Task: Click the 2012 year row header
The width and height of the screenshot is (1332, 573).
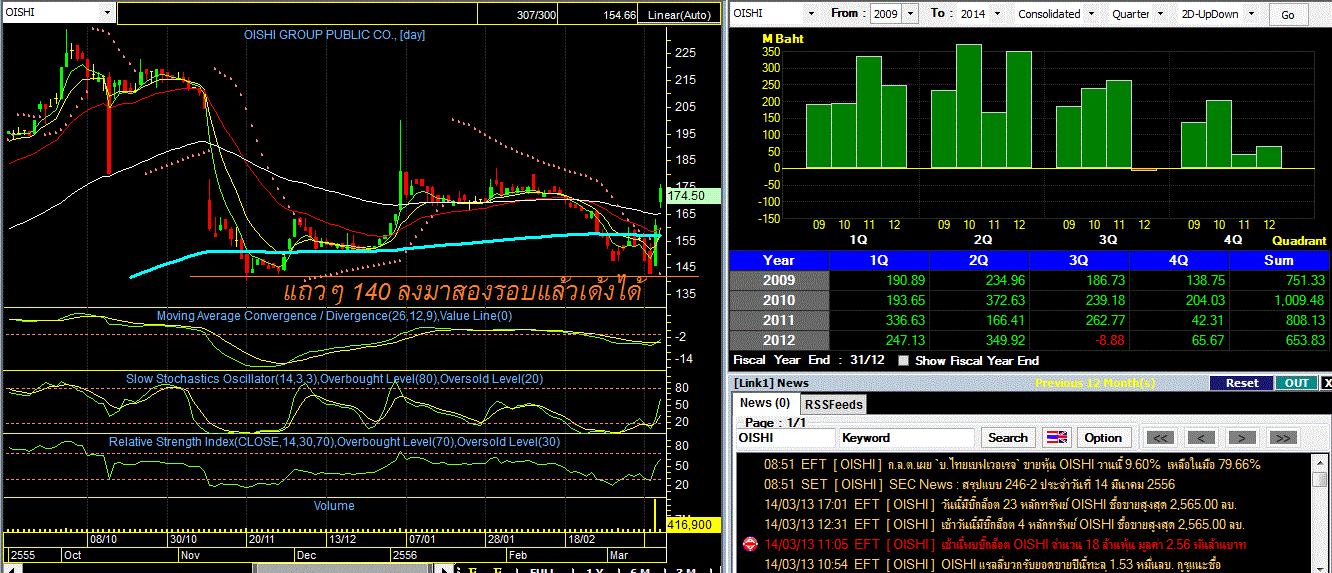Action: pyautogui.click(x=779, y=340)
